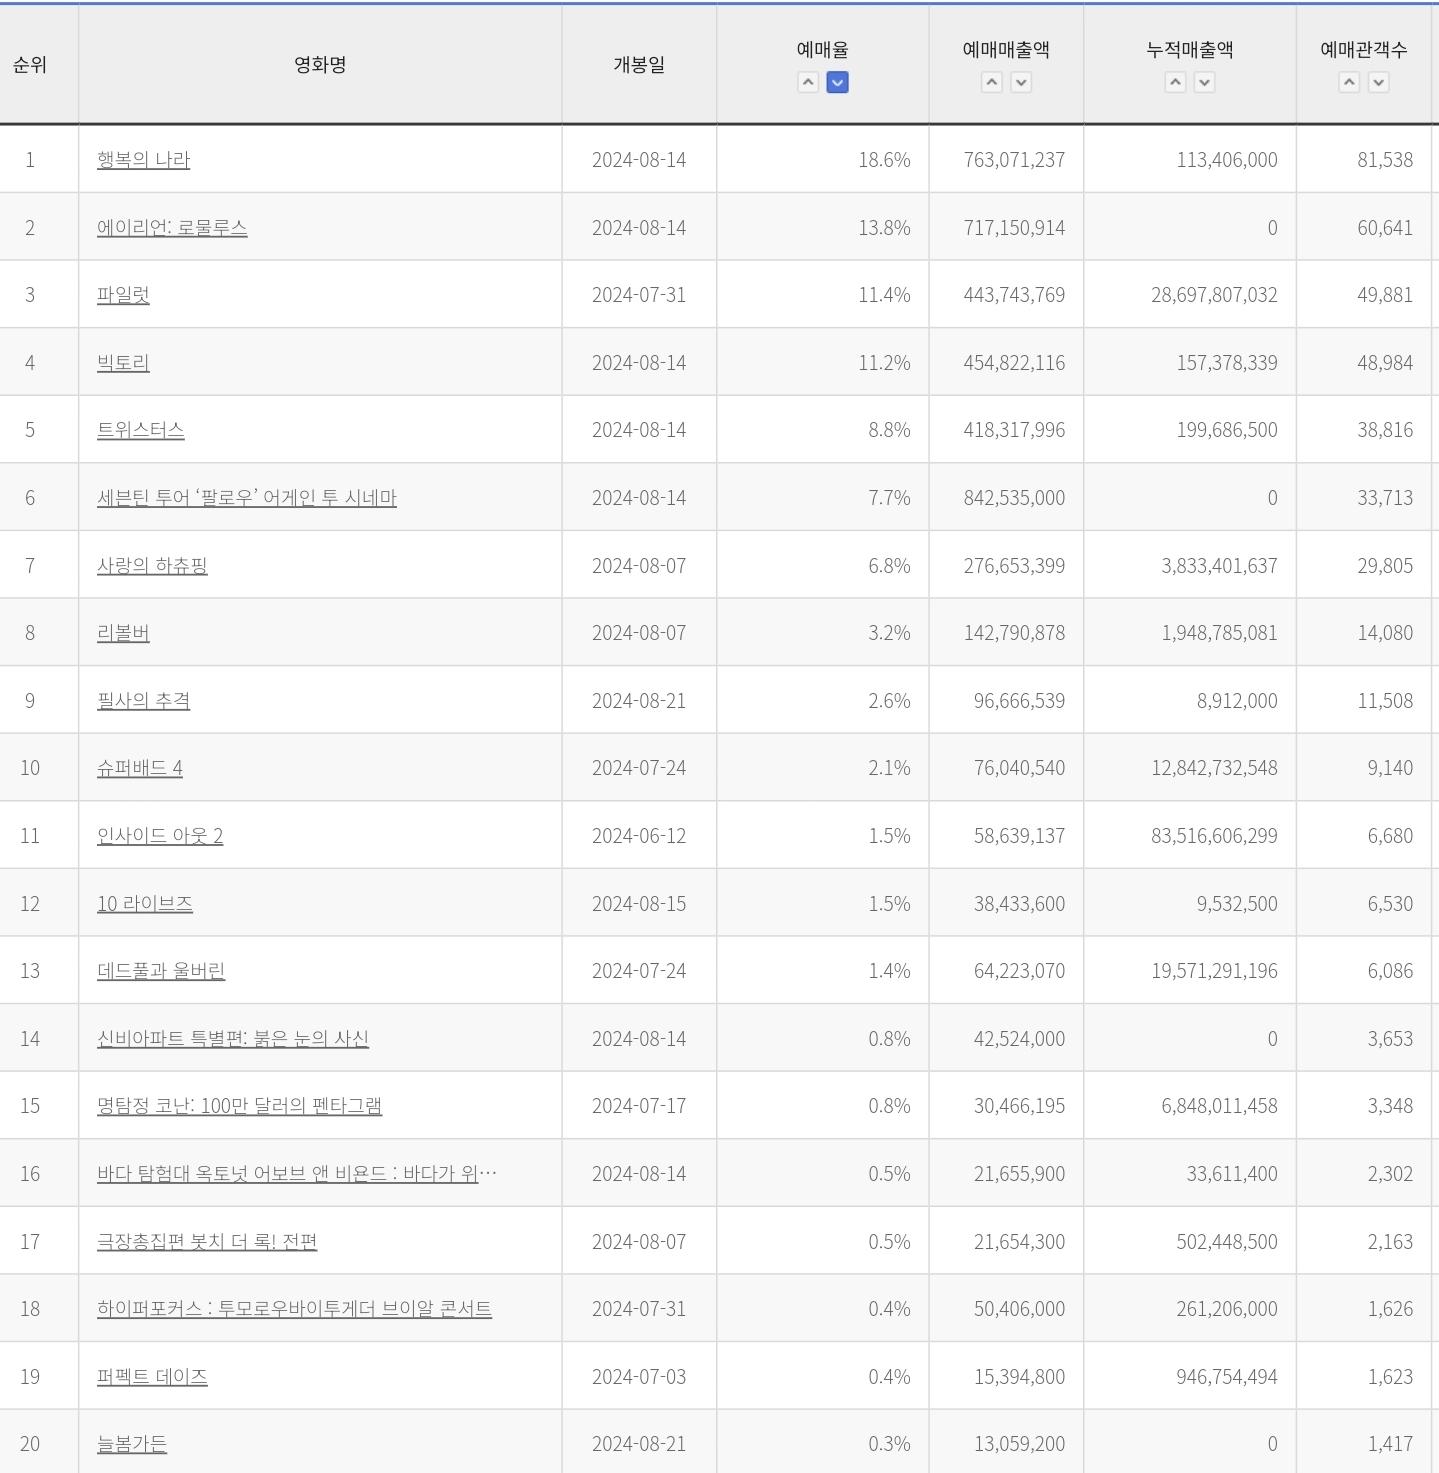This screenshot has height=1473, width=1439.
Task: Click the 예매매출액 header label
Action: (x=1006, y=50)
